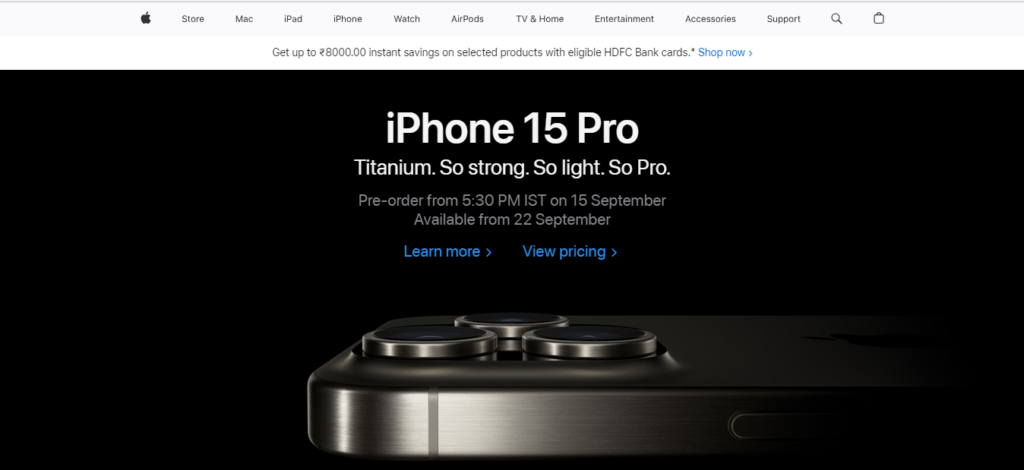This screenshot has height=470, width=1024.
Task: Open TV & Home navigation item
Action: pyautogui.click(x=539, y=19)
